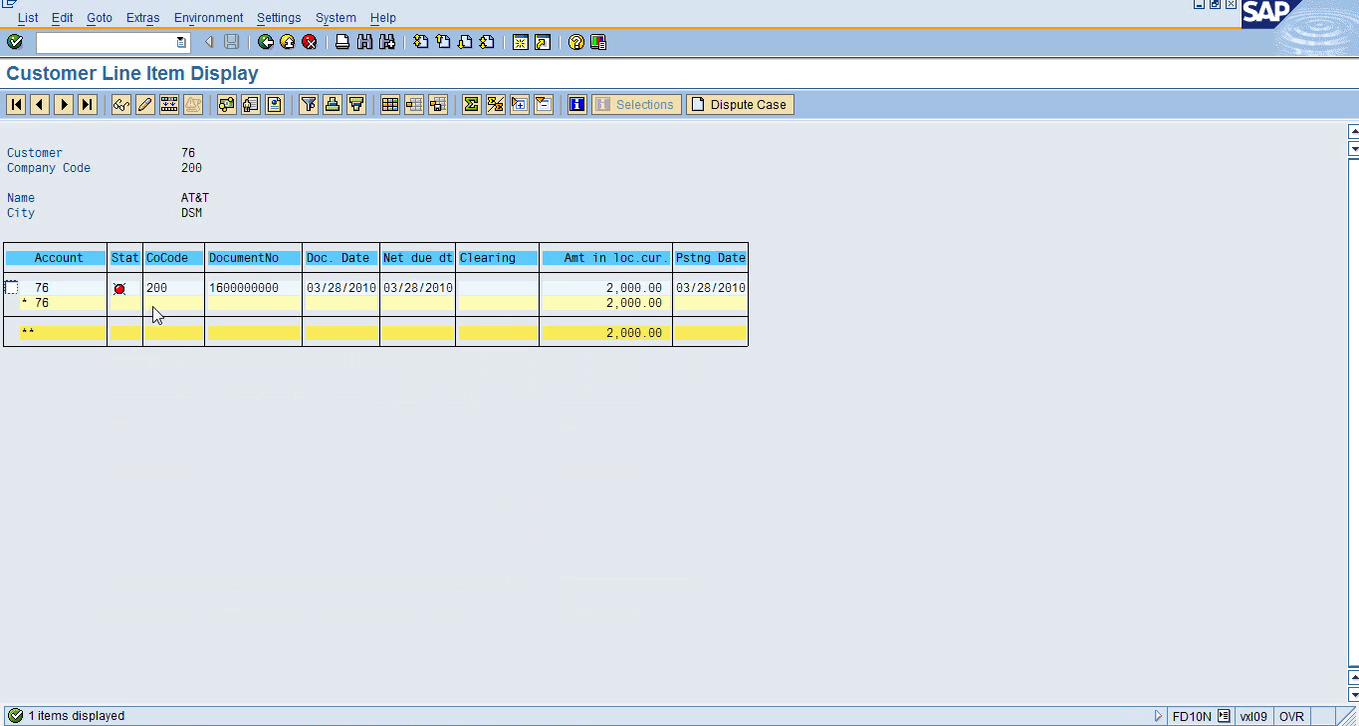The image size is (1359, 726).
Task: Click the Expand subtotals icon
Action: click(519, 104)
